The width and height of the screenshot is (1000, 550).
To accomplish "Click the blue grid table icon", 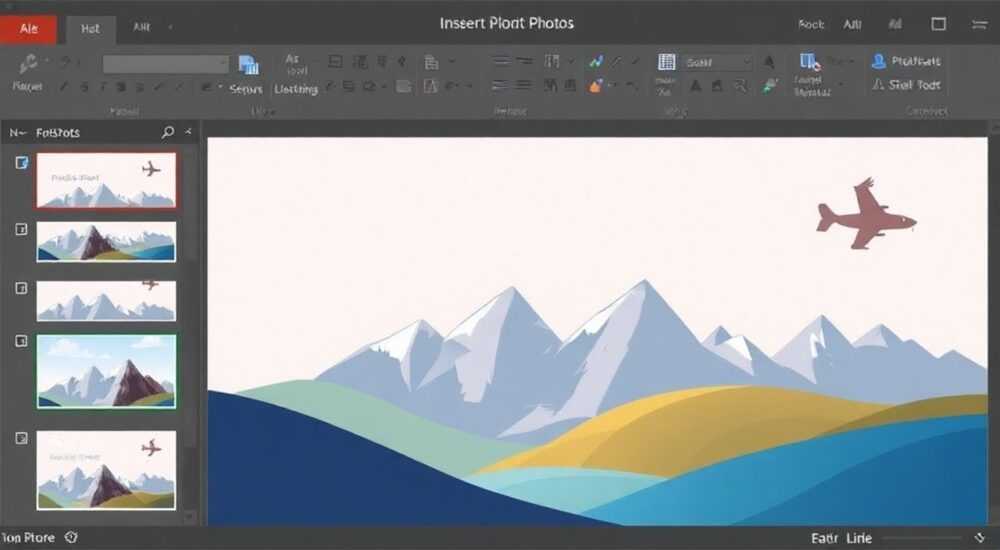I will (666, 62).
